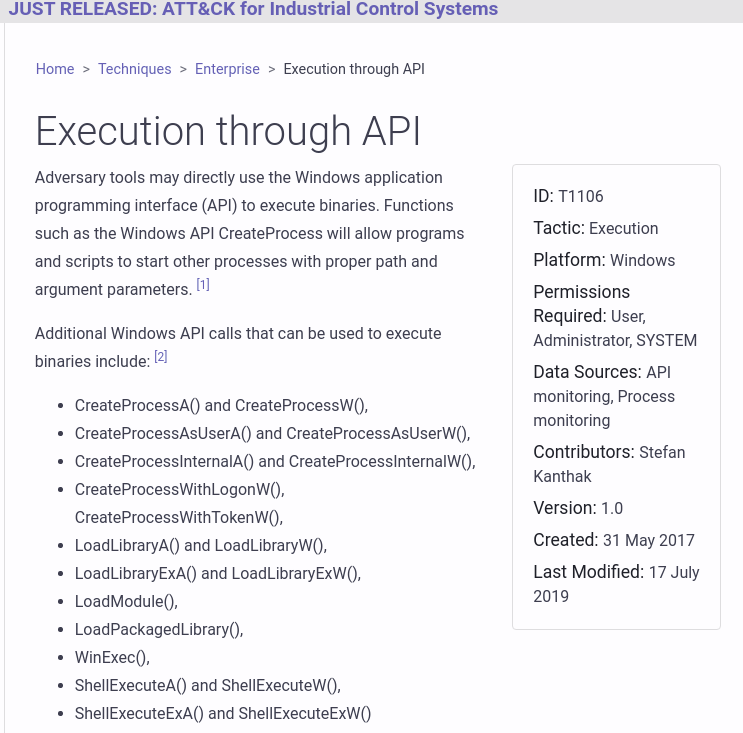
Task: Click the WinExec() list entry
Action: 112,658
